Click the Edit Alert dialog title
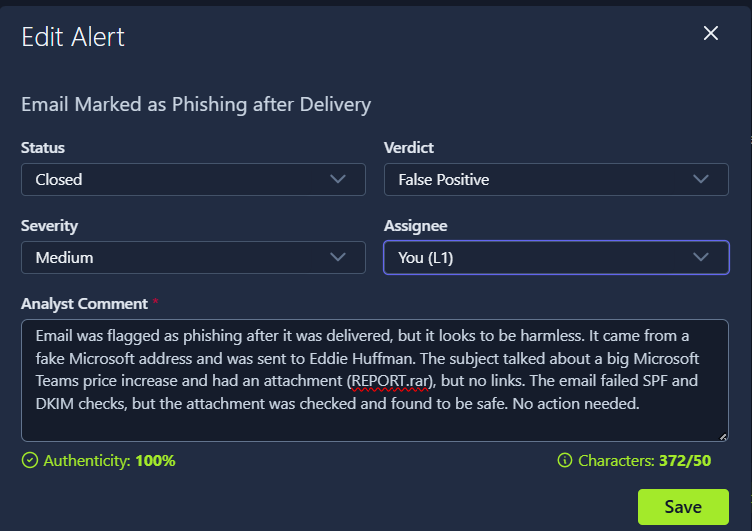The height and width of the screenshot is (531, 752). pos(73,37)
